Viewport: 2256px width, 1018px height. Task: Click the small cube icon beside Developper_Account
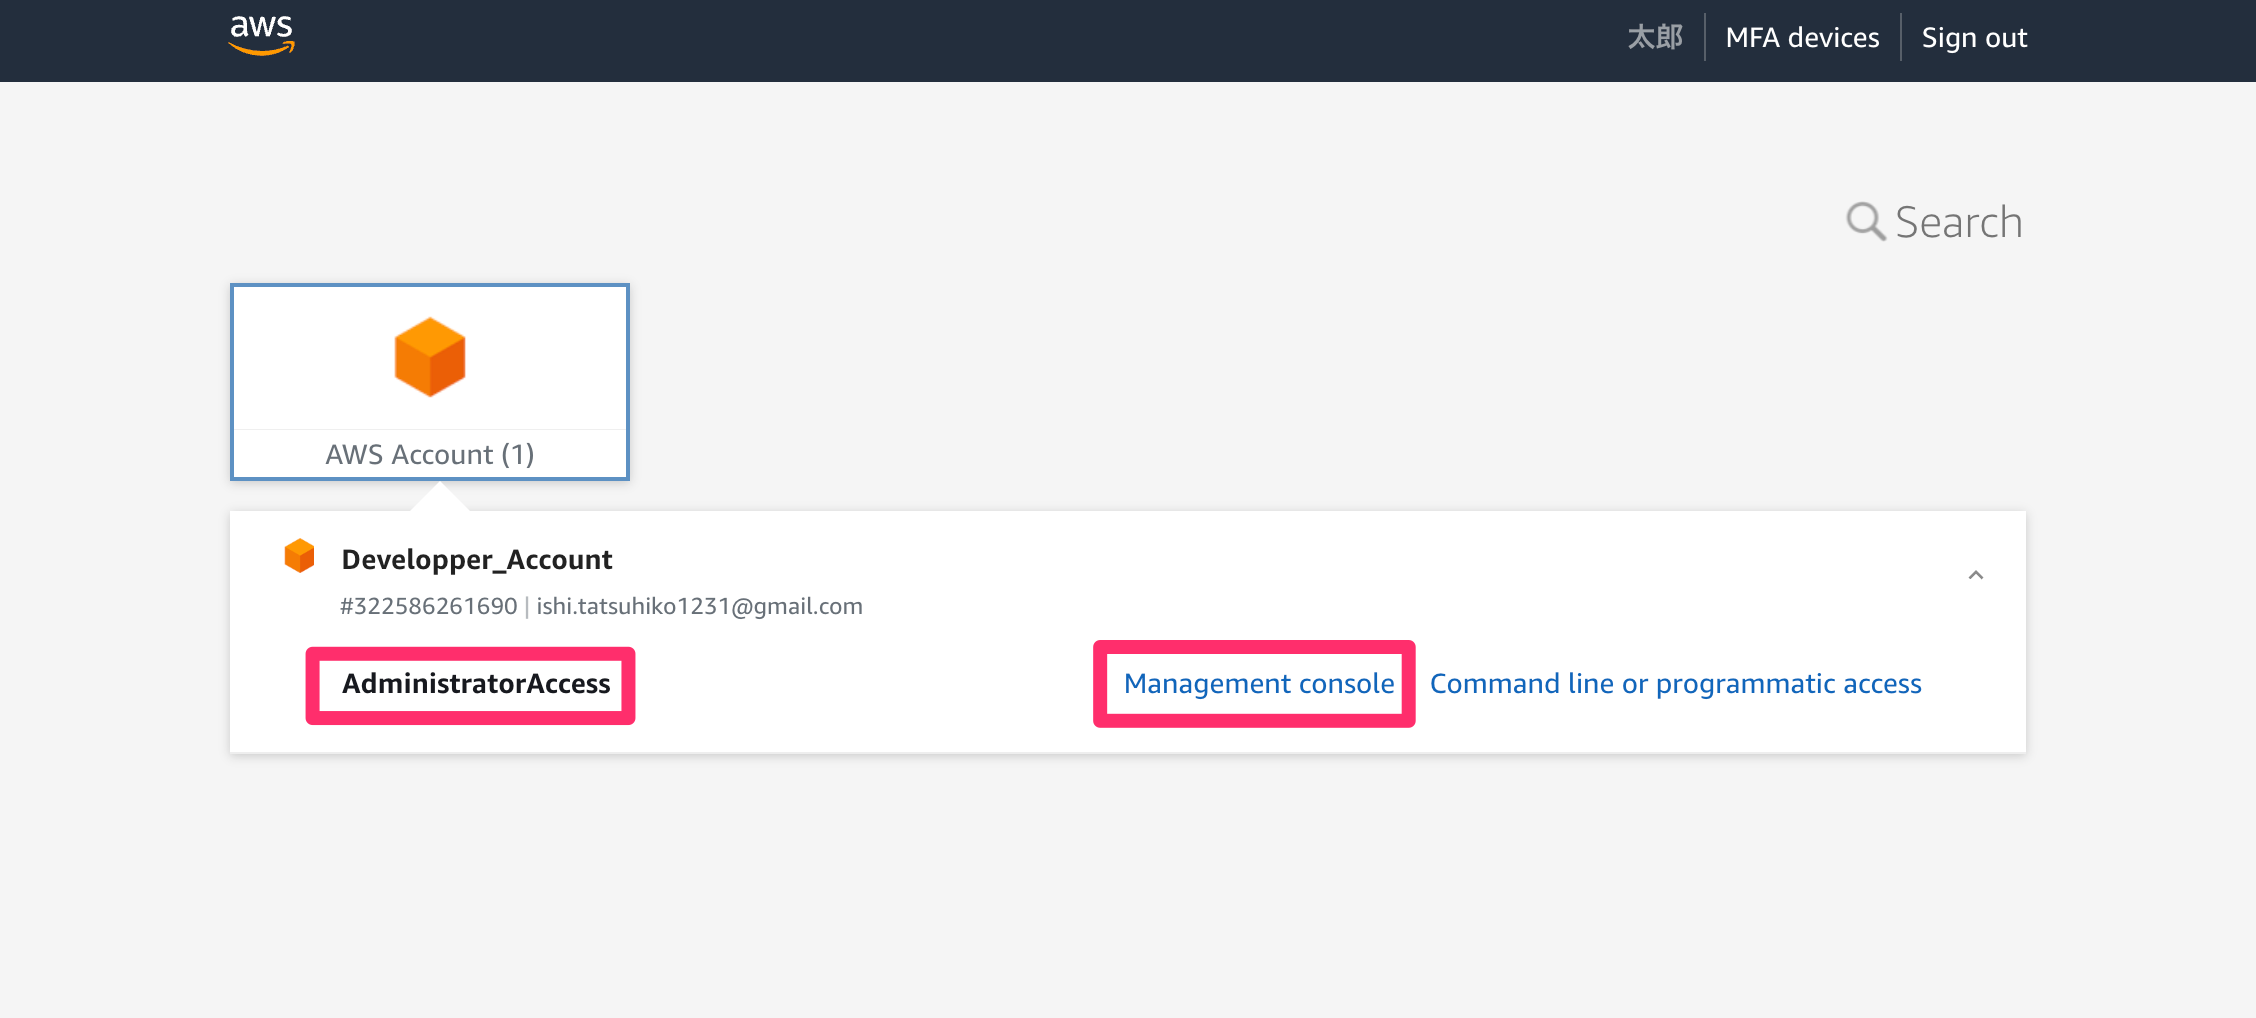299,556
